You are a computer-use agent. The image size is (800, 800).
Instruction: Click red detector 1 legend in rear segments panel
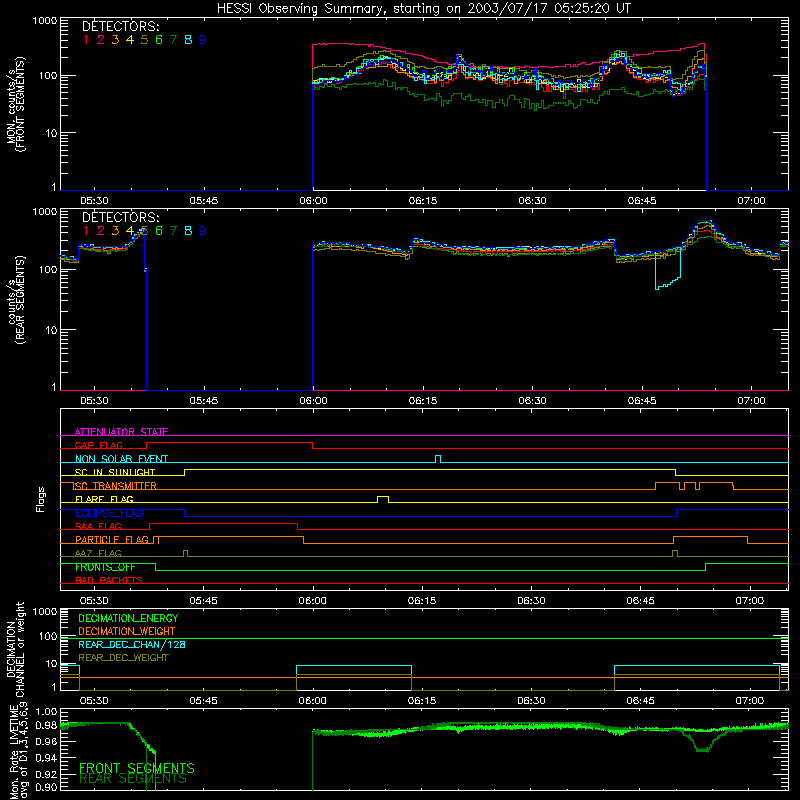click(86, 231)
